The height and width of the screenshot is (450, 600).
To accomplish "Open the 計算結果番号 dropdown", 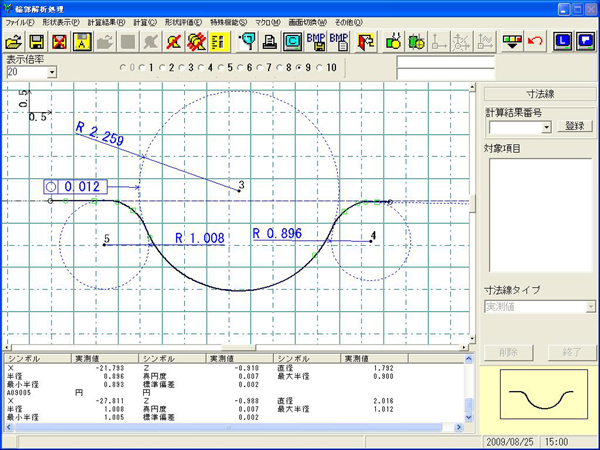I will click(520, 127).
